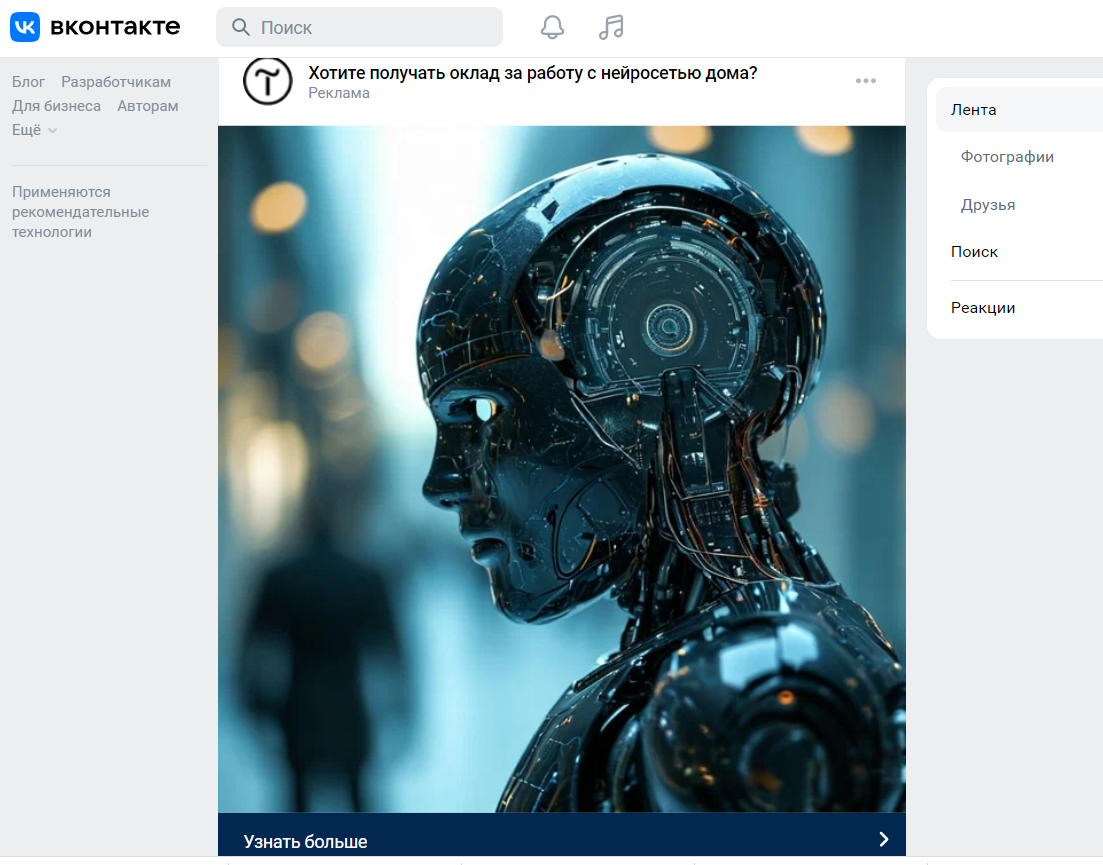Select the Друзья filter
Image resolution: width=1103 pixels, height=865 pixels.
pos(988,205)
